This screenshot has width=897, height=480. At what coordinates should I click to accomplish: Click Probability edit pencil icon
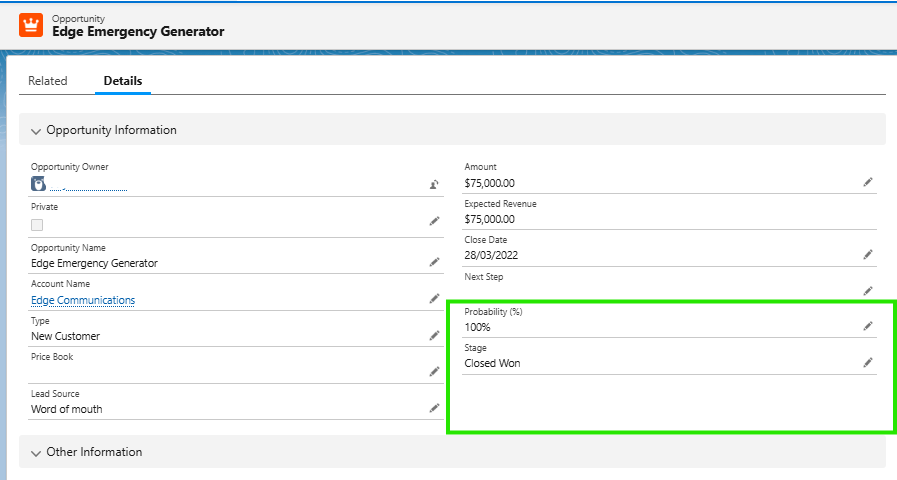click(868, 326)
